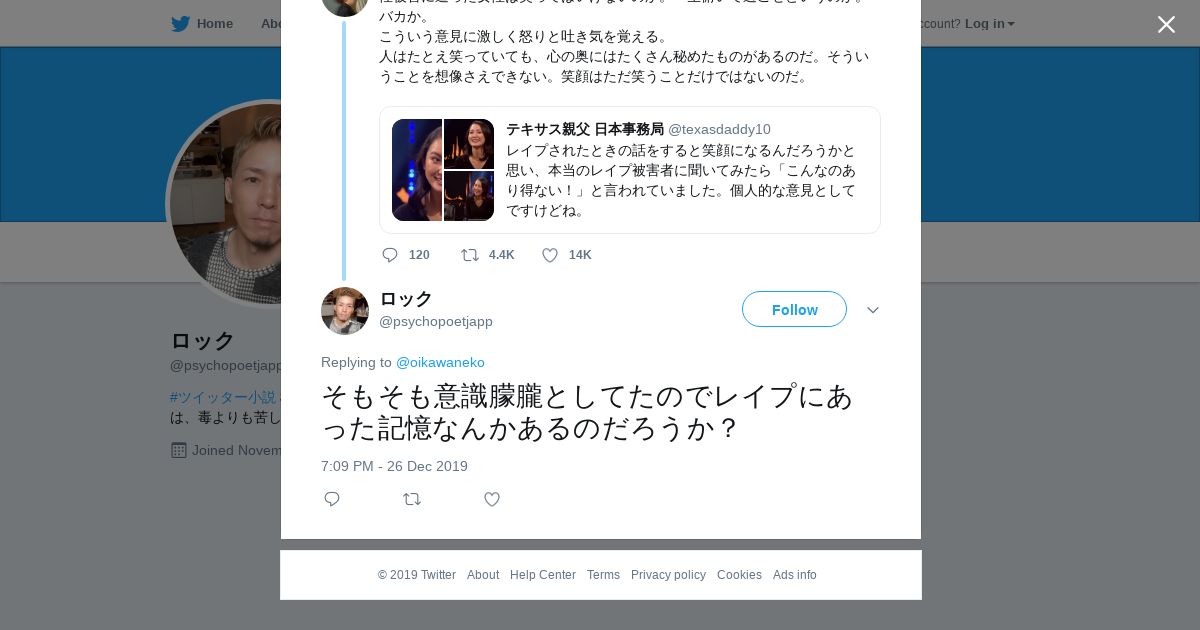Image resolution: width=1200 pixels, height=630 pixels.
Task: Like ロック's tweet with heart icon
Action: [492, 499]
